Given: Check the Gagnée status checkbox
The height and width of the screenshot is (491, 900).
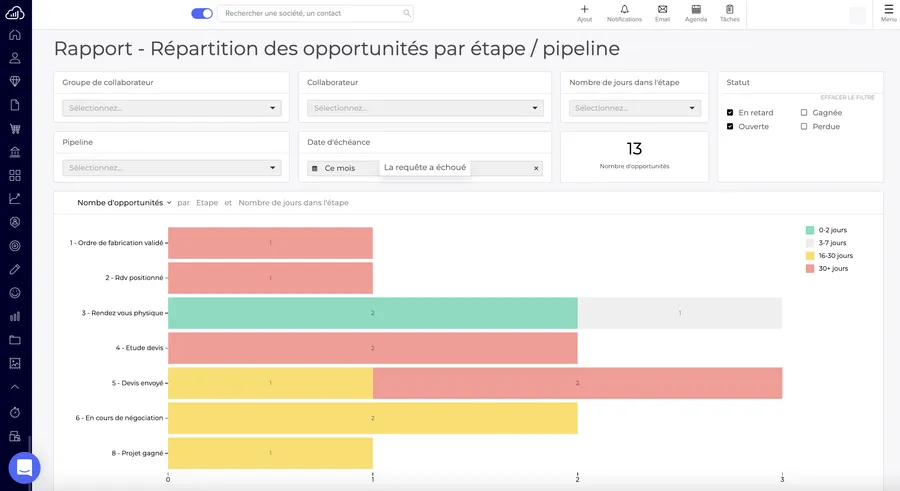Looking at the screenshot, I should pyautogui.click(x=804, y=113).
